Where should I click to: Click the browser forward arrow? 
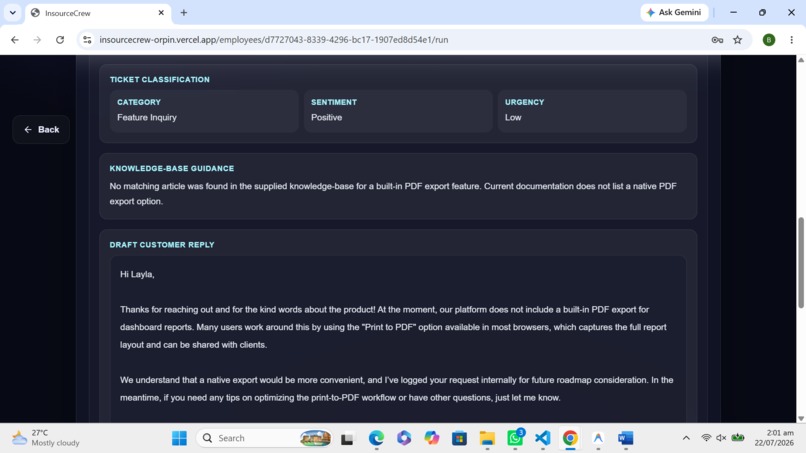tap(37, 40)
